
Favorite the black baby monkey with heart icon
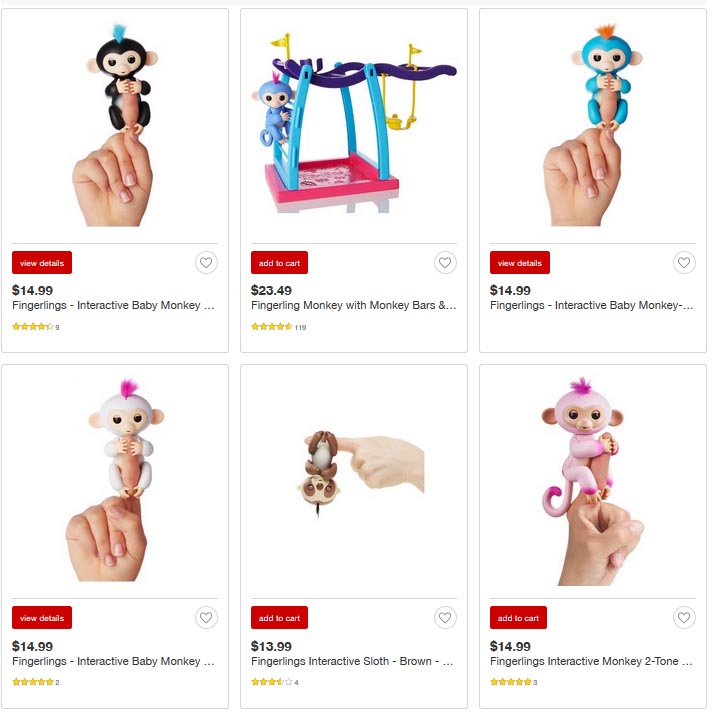(206, 262)
